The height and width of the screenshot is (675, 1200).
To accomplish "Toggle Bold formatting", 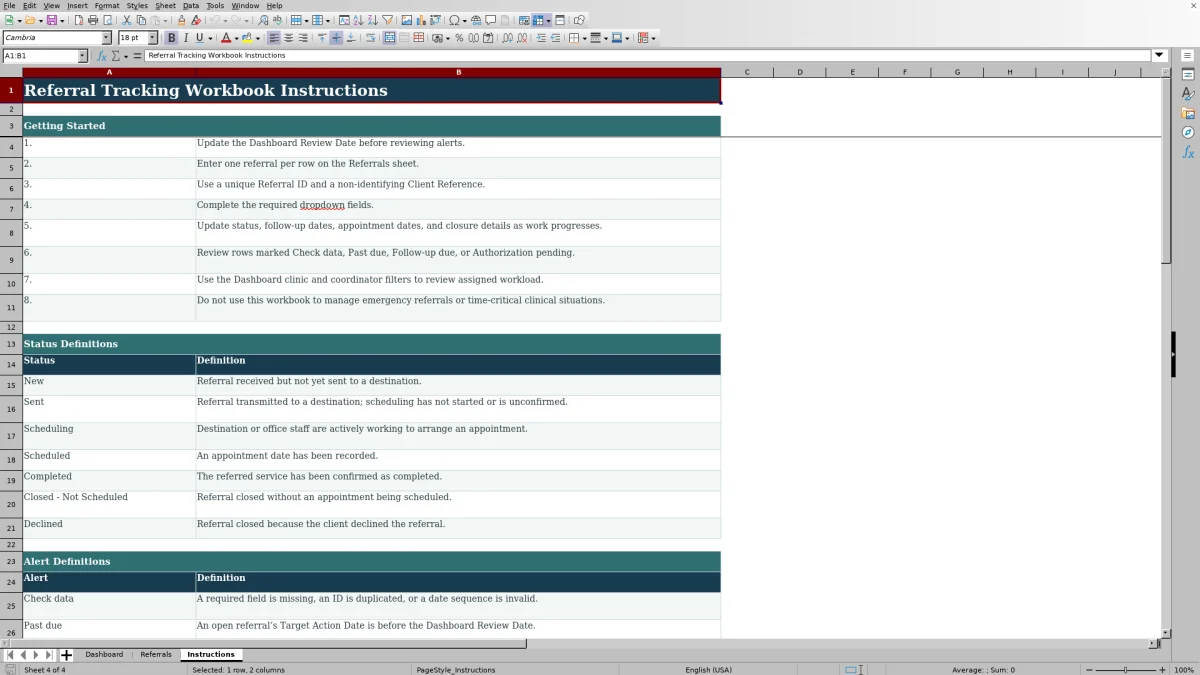I will tap(171, 38).
